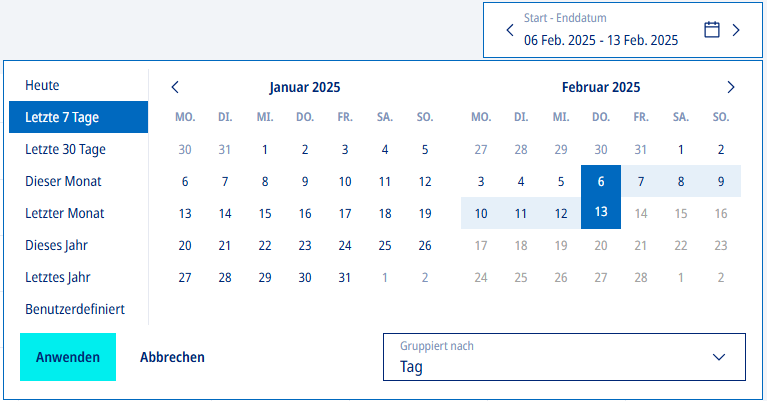Show next month after Februar 2025
Image resolution: width=767 pixels, height=401 pixels.
[x=731, y=87]
